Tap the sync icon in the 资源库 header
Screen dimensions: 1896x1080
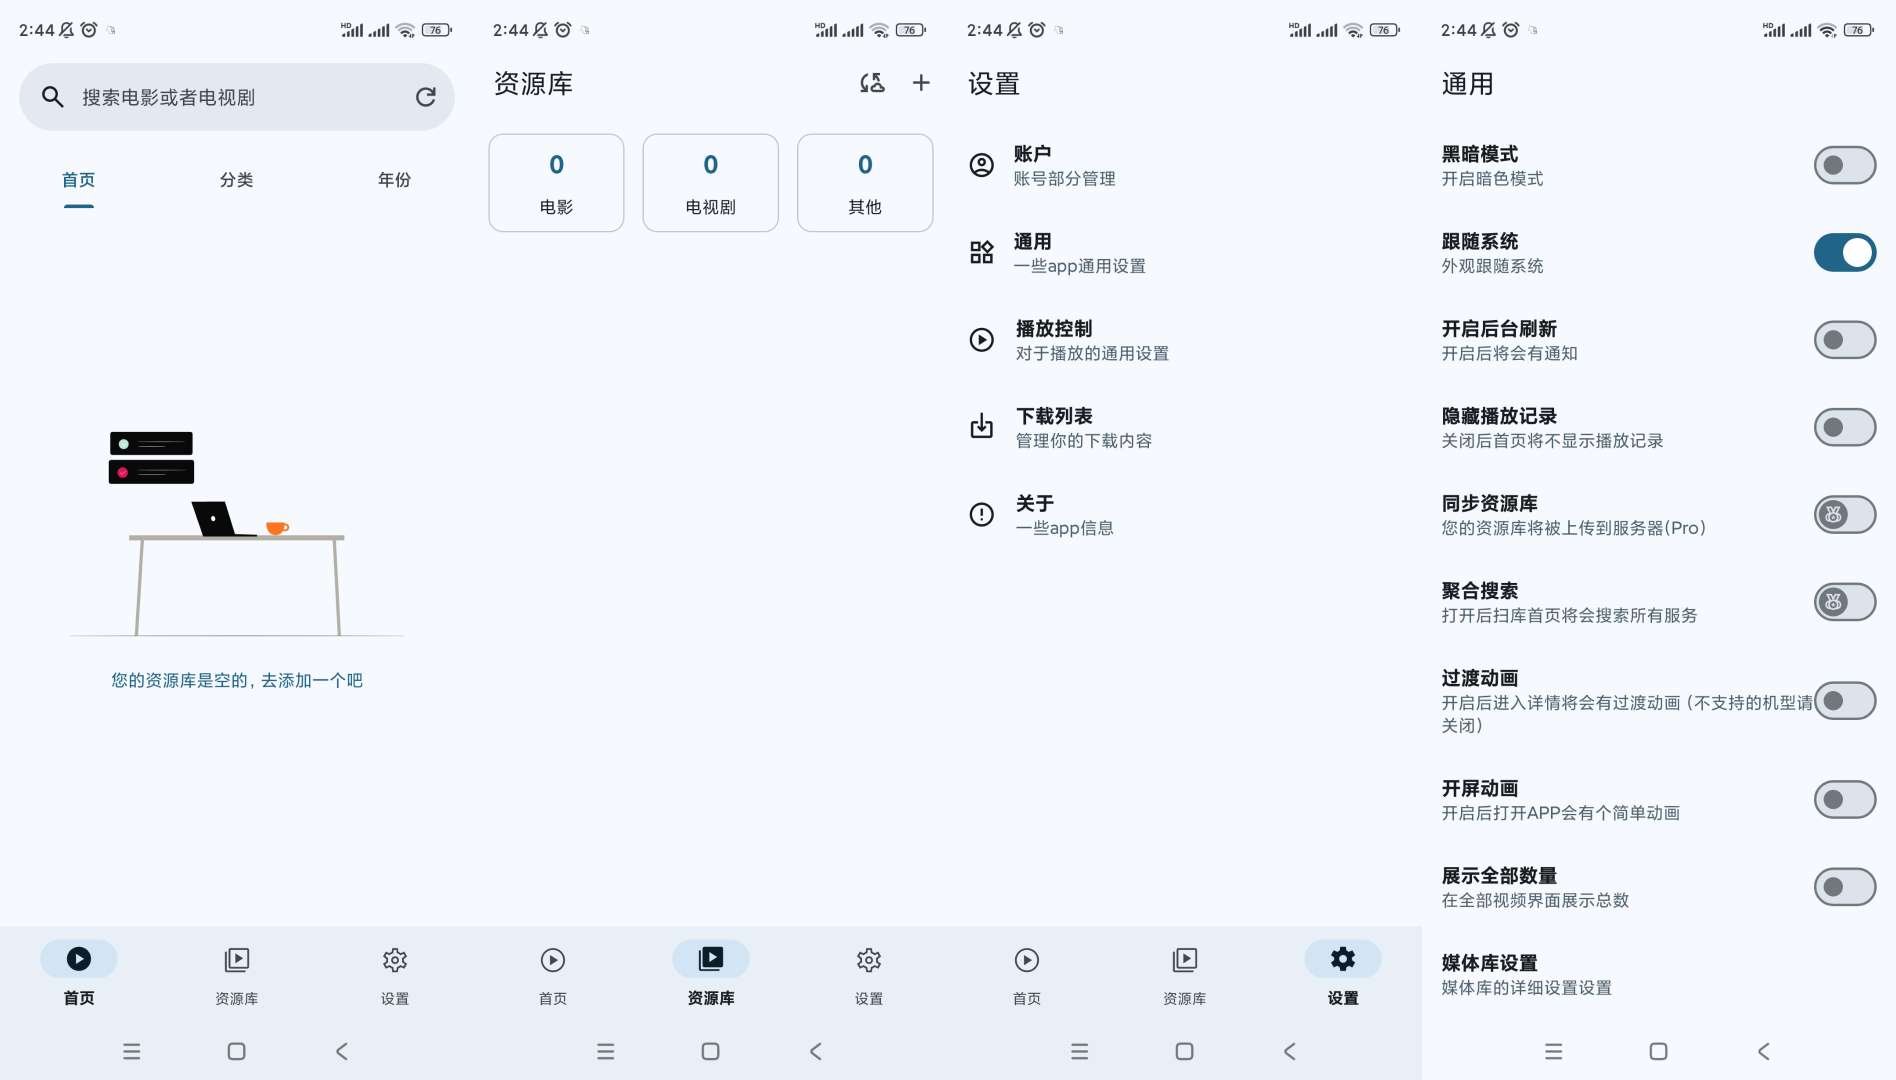pos(872,83)
